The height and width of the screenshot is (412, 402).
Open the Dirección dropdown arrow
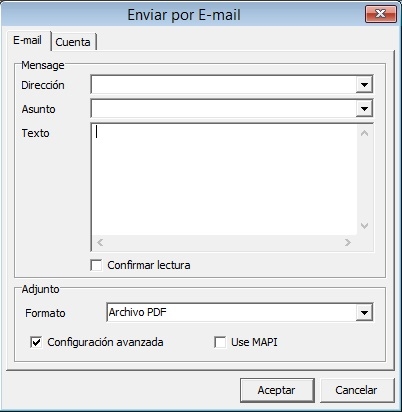364,85
